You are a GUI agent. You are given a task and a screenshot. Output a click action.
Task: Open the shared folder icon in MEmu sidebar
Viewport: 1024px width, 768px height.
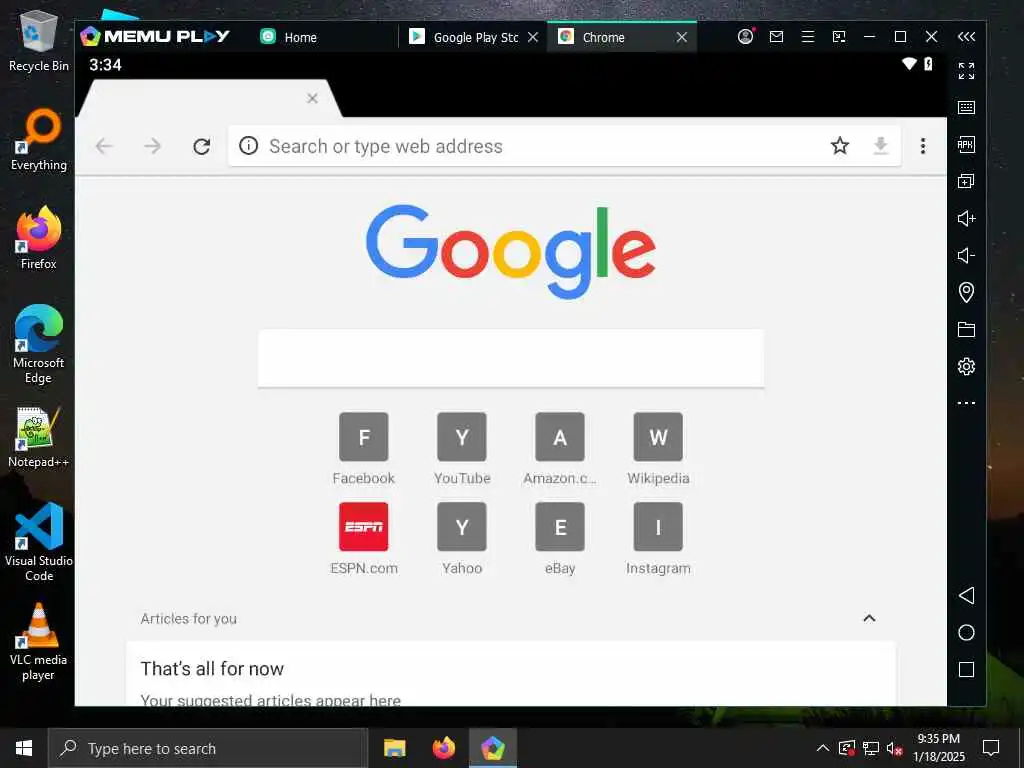tap(967, 329)
